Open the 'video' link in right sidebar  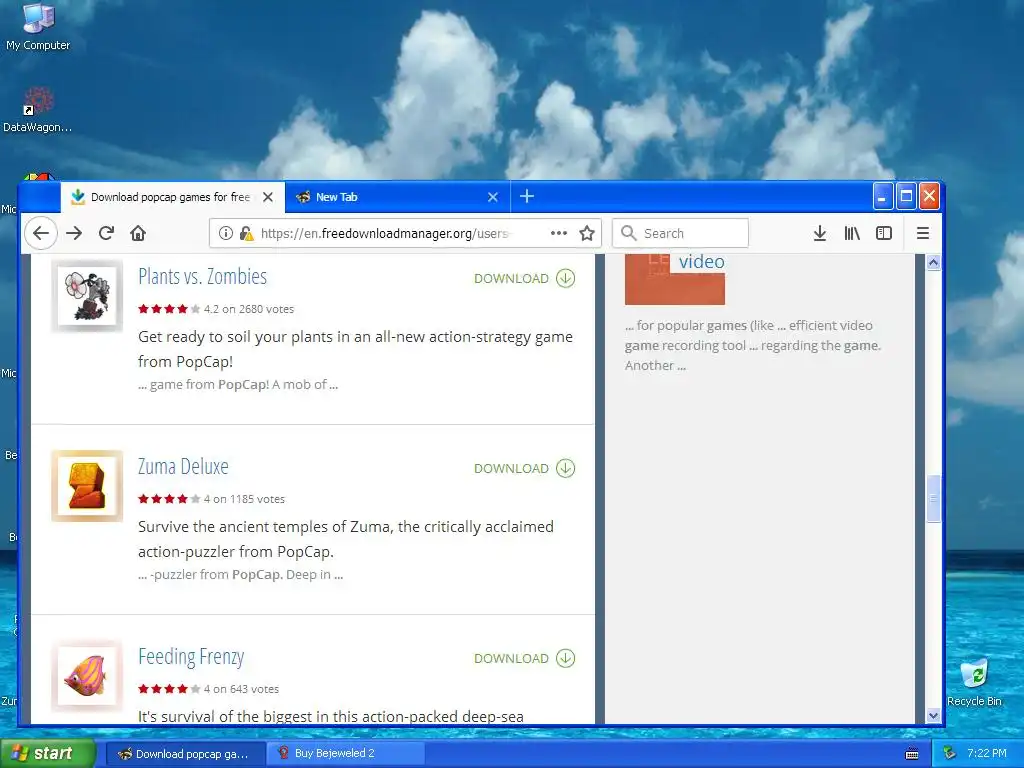(701, 261)
